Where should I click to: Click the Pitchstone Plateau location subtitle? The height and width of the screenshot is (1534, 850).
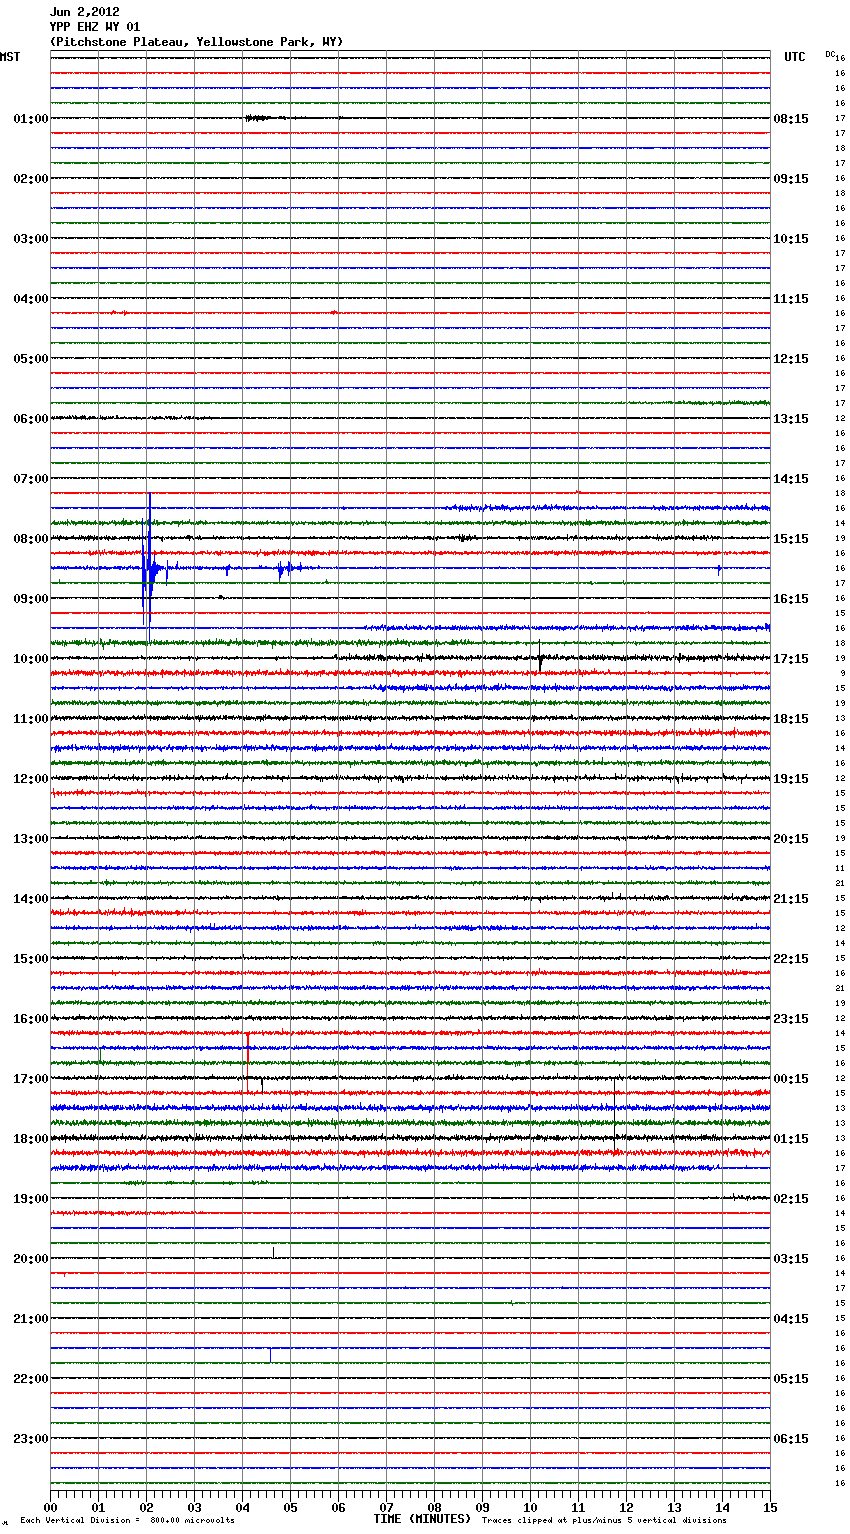click(x=196, y=42)
